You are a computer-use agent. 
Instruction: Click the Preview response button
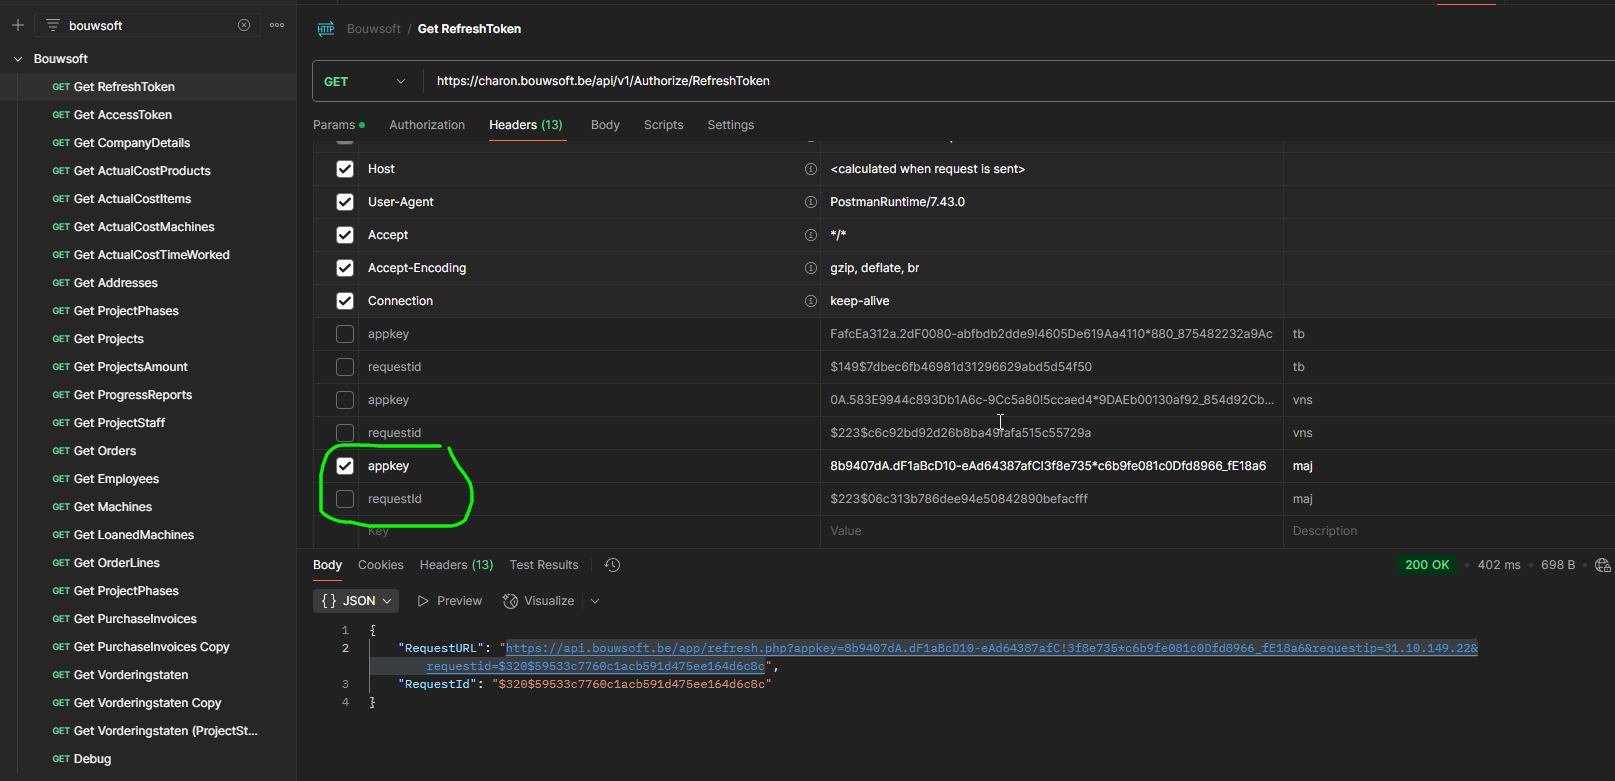click(x=450, y=601)
